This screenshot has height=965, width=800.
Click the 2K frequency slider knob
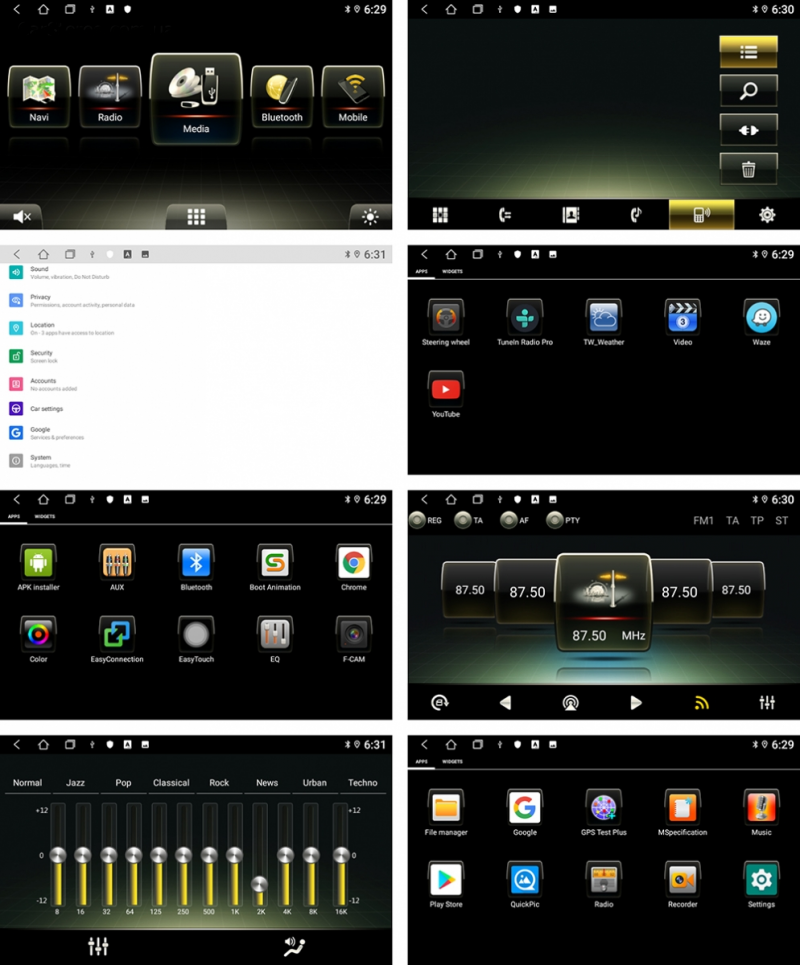pyautogui.click(x=260, y=884)
